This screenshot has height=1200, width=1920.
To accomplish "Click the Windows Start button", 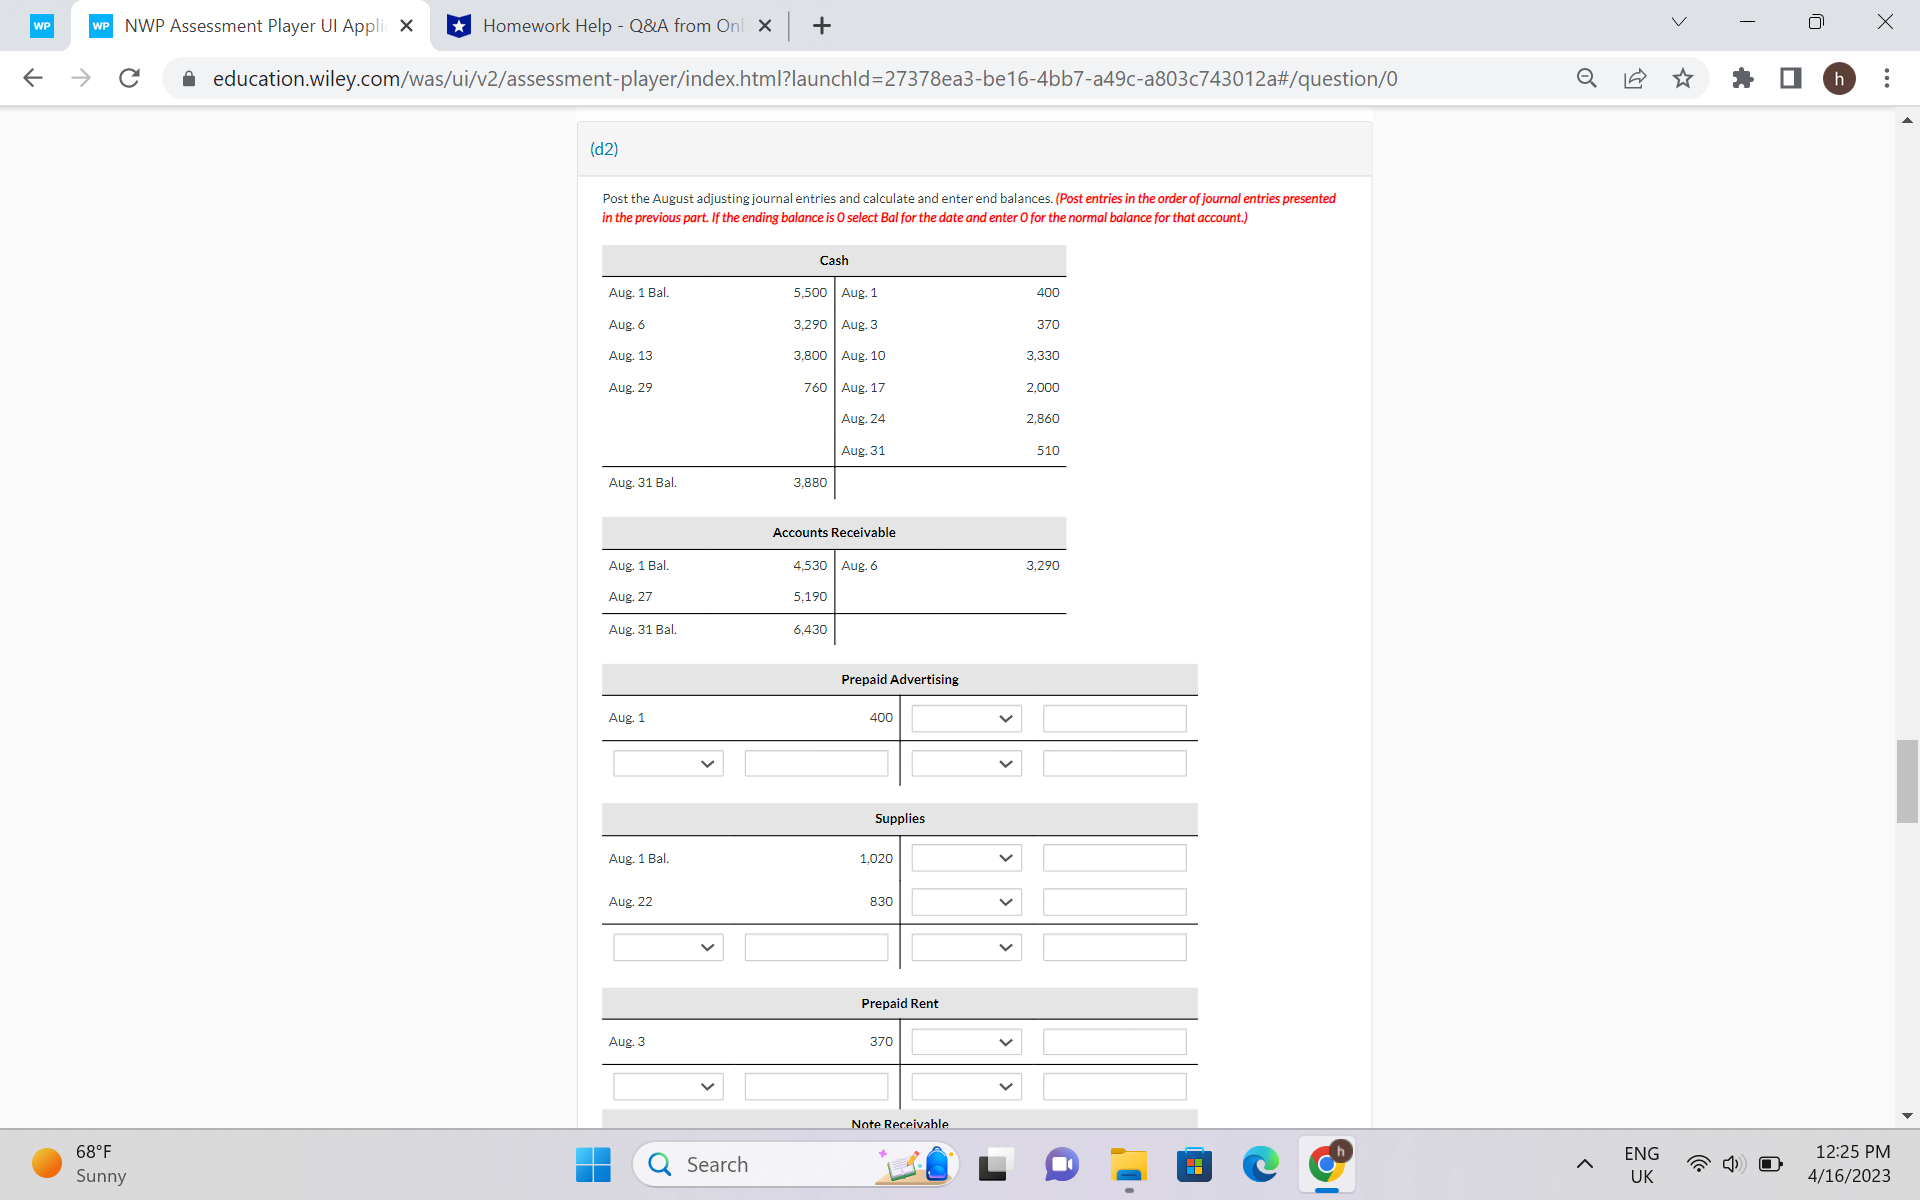I will [x=592, y=1164].
